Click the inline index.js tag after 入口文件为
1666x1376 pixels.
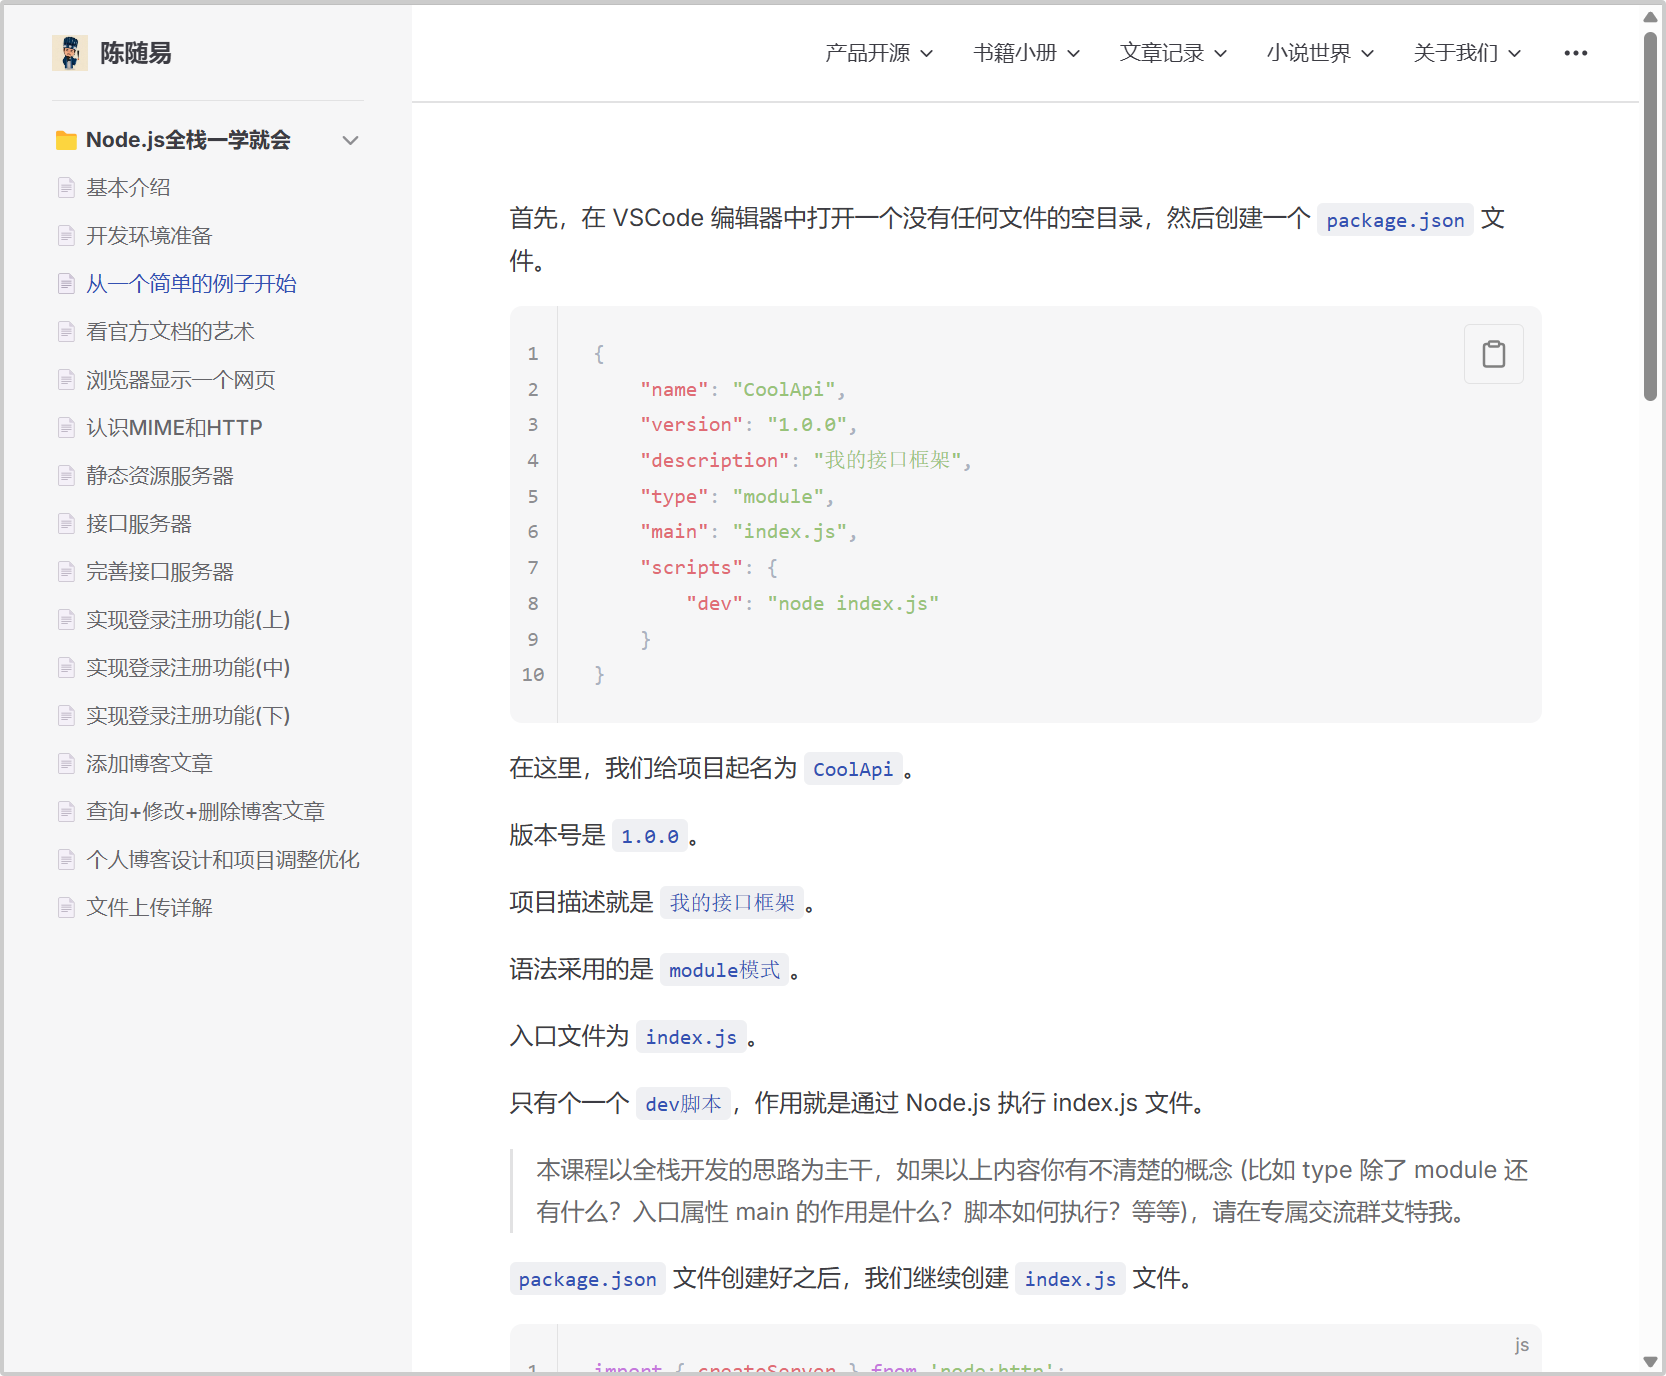691,1037
